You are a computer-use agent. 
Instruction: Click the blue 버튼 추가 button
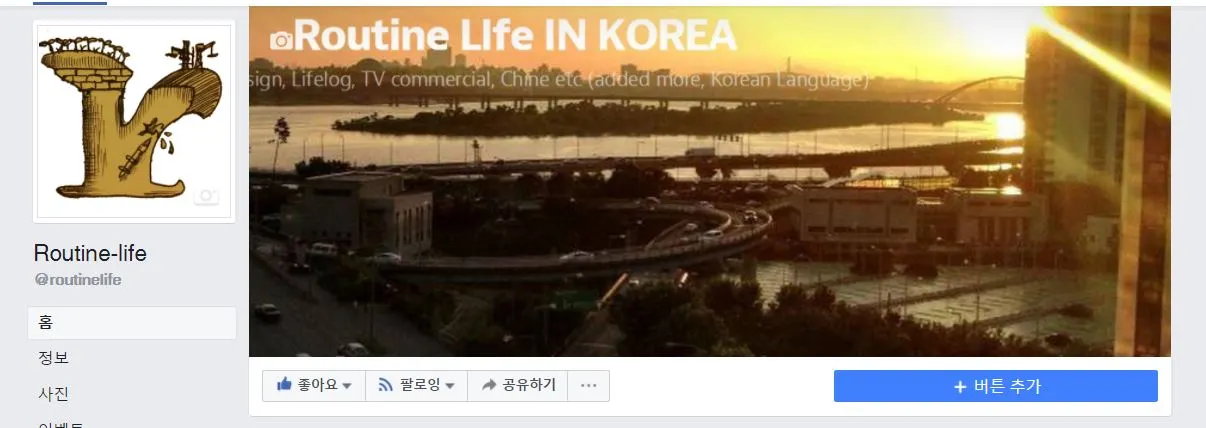click(996, 386)
